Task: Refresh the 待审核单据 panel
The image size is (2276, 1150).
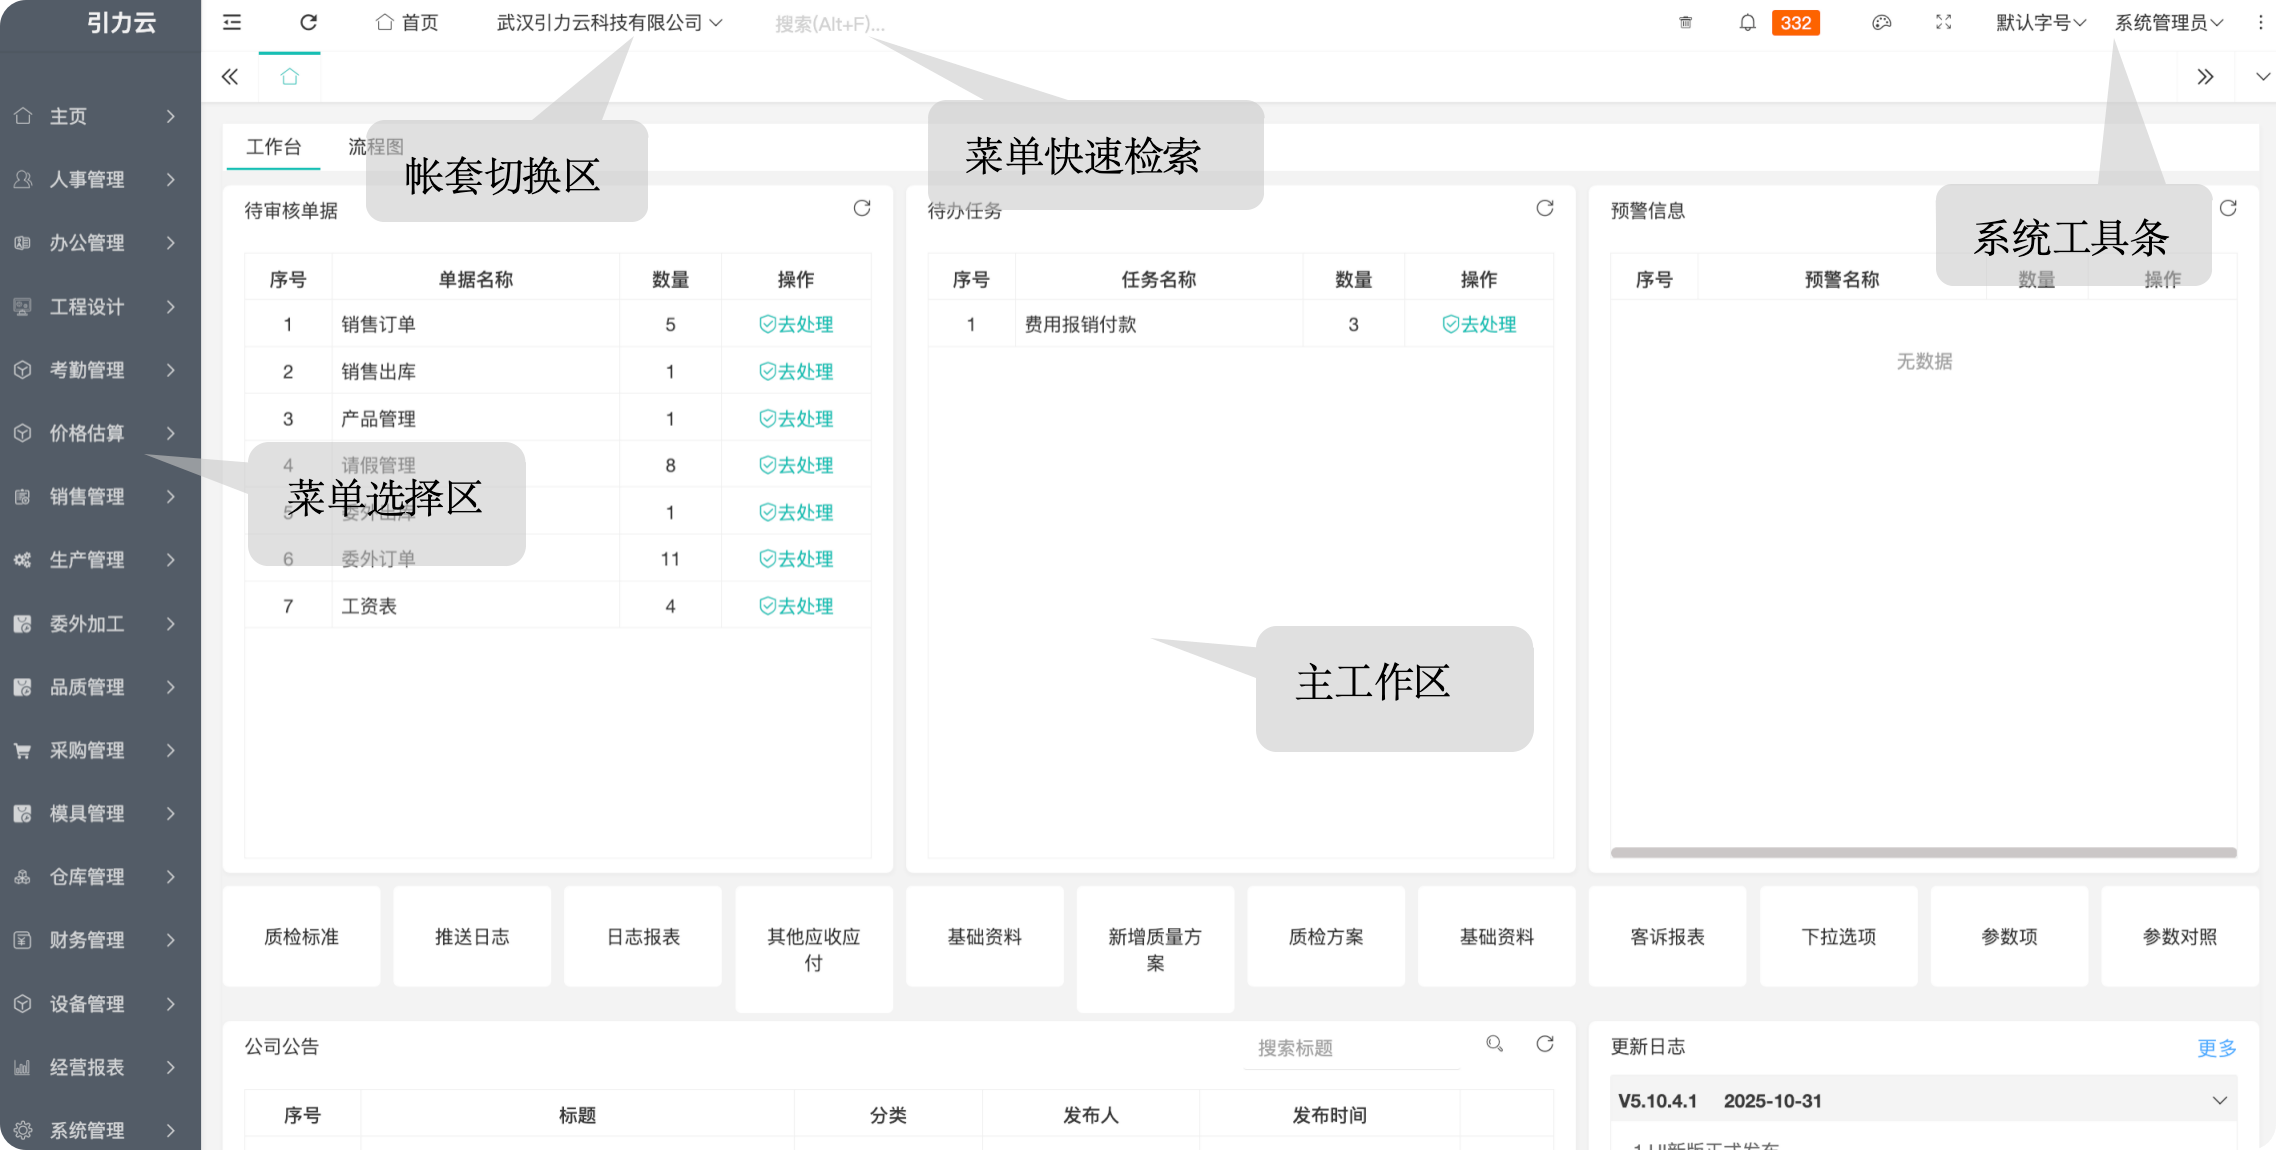Action: coord(861,208)
